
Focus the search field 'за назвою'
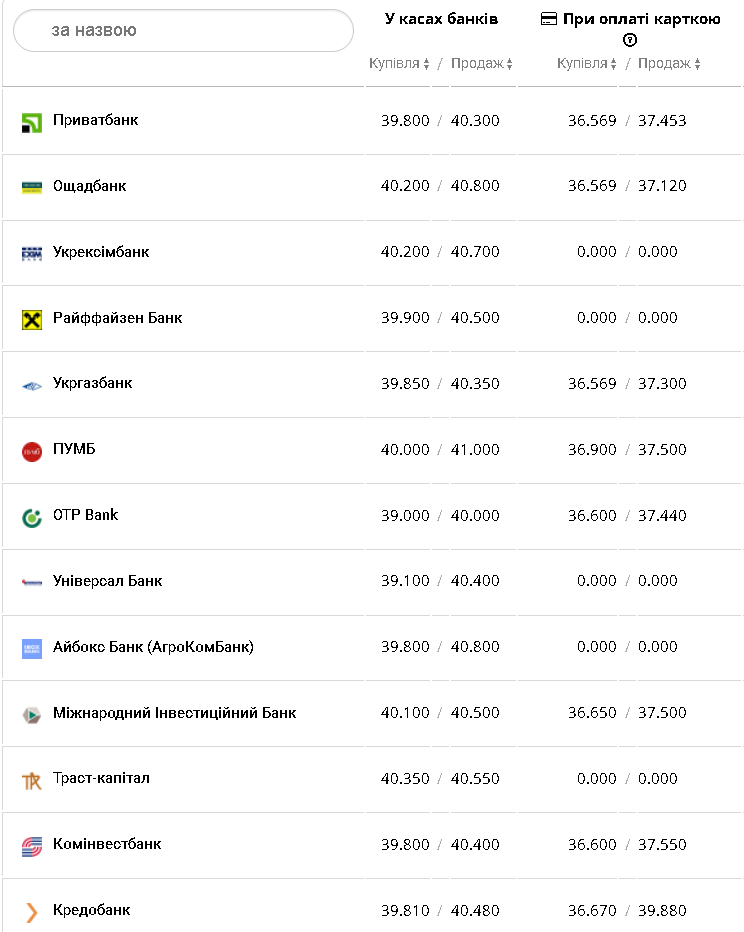(x=184, y=31)
